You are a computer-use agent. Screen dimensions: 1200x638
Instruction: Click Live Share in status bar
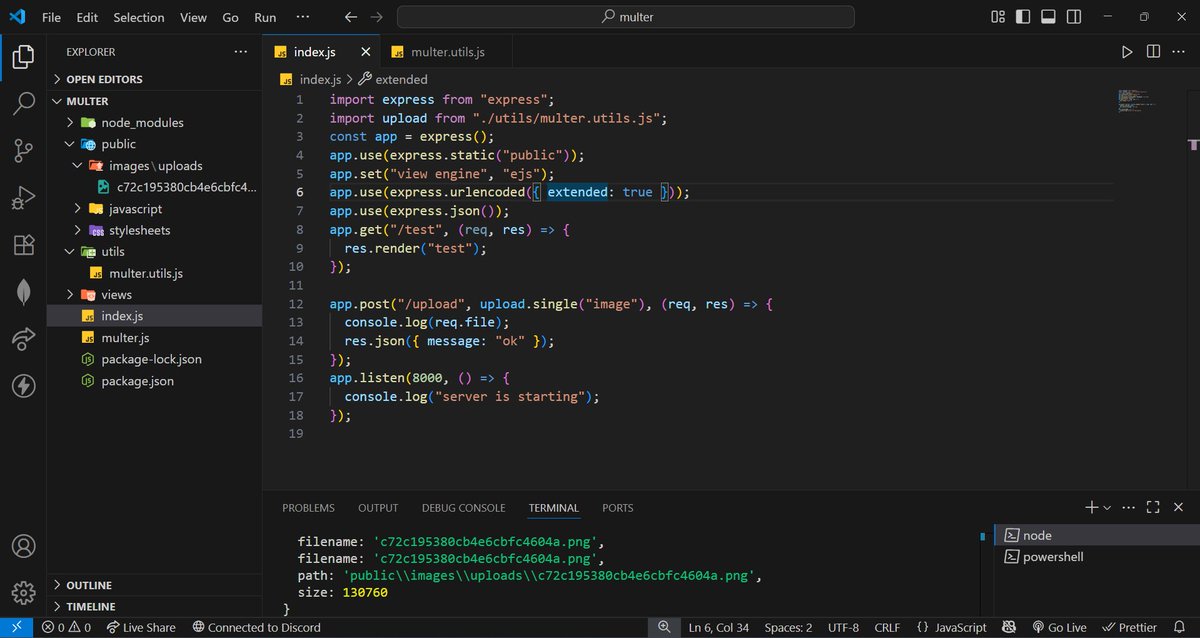click(x=140, y=627)
